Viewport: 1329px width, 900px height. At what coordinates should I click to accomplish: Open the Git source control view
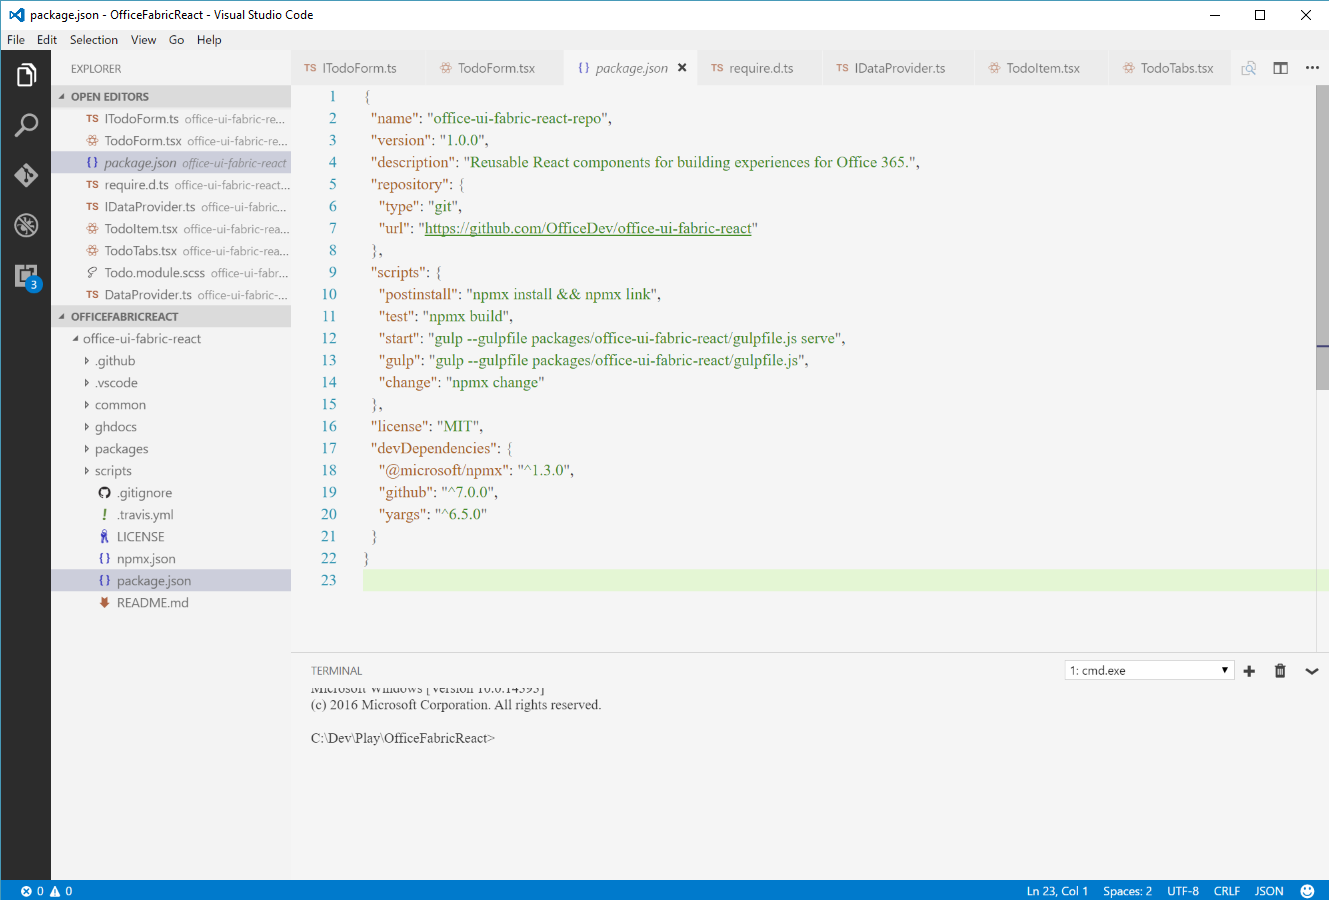[26, 175]
